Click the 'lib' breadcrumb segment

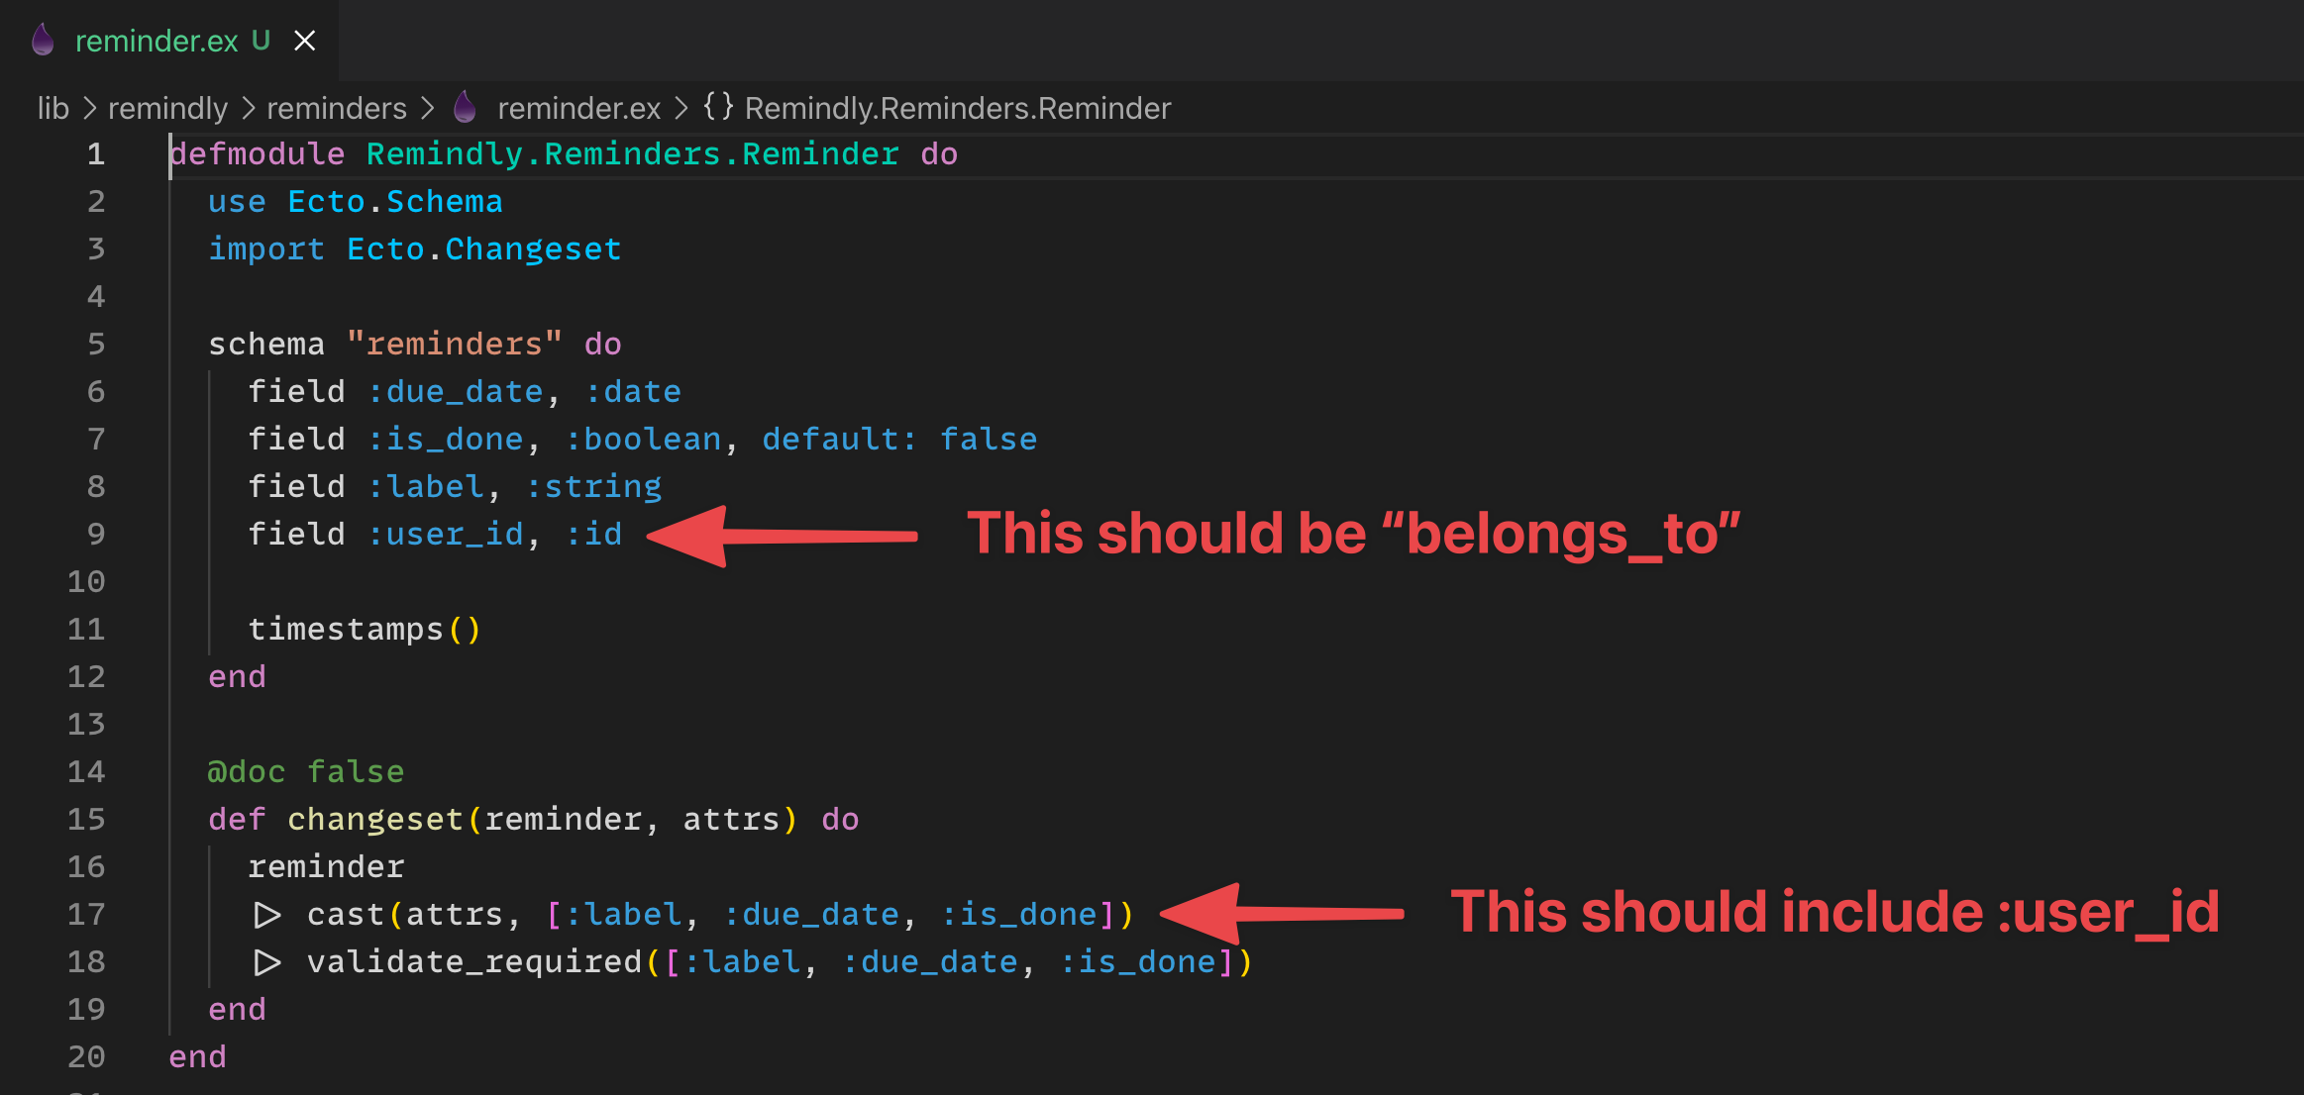(x=52, y=108)
